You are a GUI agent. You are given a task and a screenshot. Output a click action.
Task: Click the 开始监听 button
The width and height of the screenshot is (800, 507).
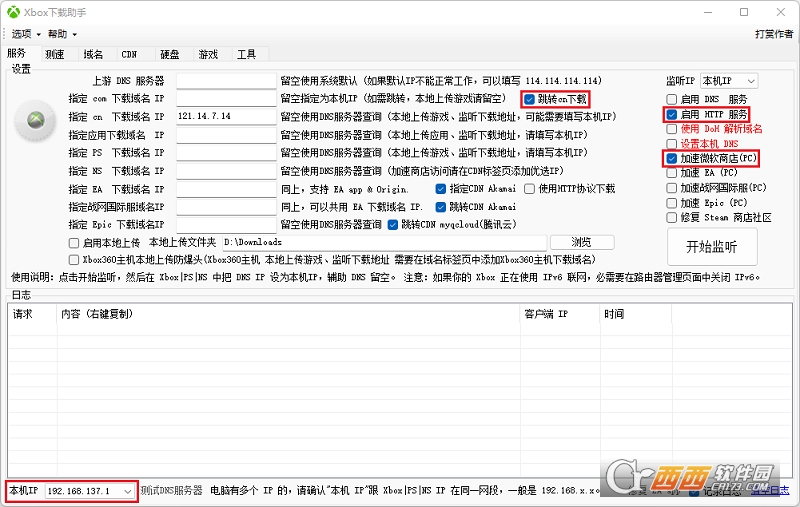712,247
